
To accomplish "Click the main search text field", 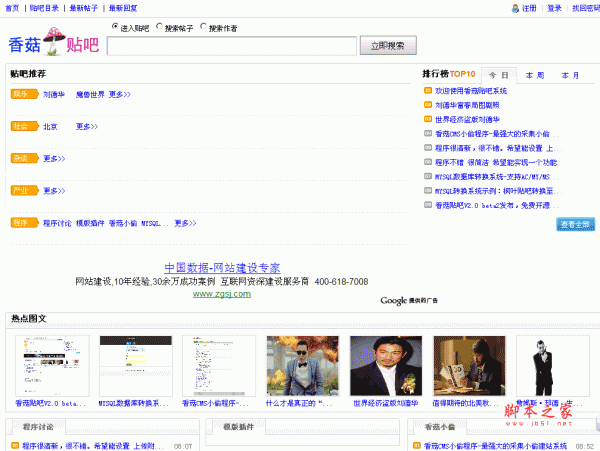I will (x=232, y=46).
